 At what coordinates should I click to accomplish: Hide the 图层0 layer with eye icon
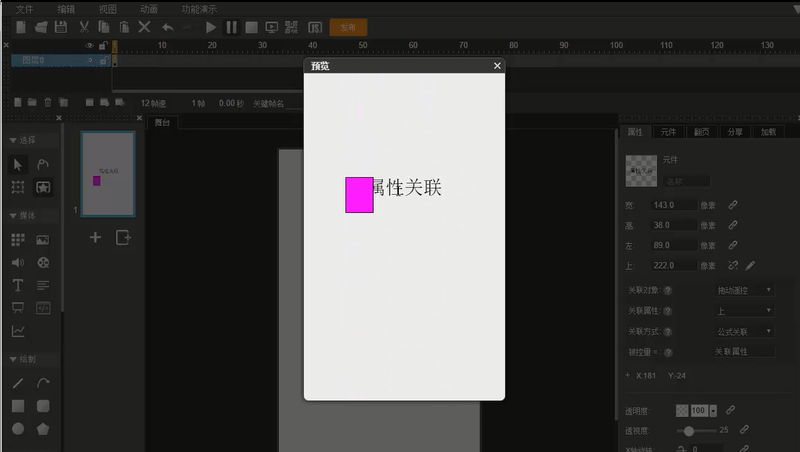(x=89, y=60)
